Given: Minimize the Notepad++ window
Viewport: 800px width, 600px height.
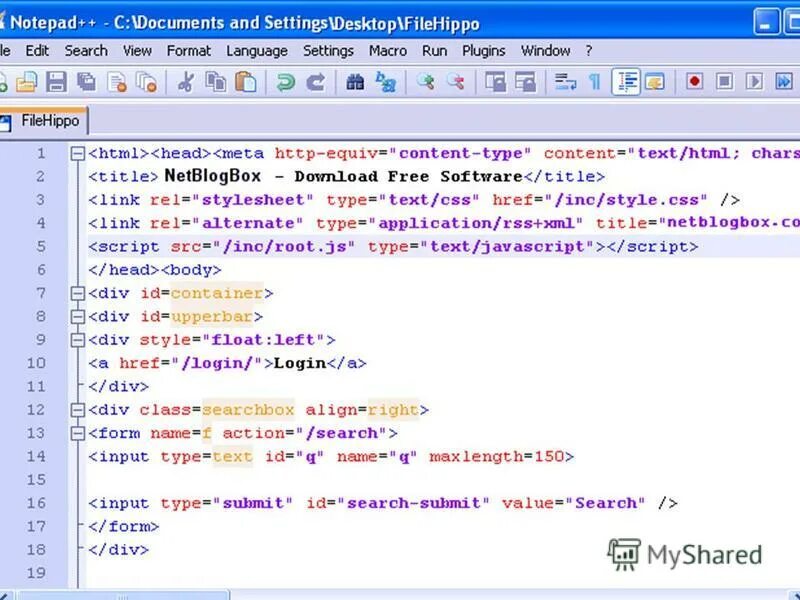Looking at the screenshot, I should point(766,23).
